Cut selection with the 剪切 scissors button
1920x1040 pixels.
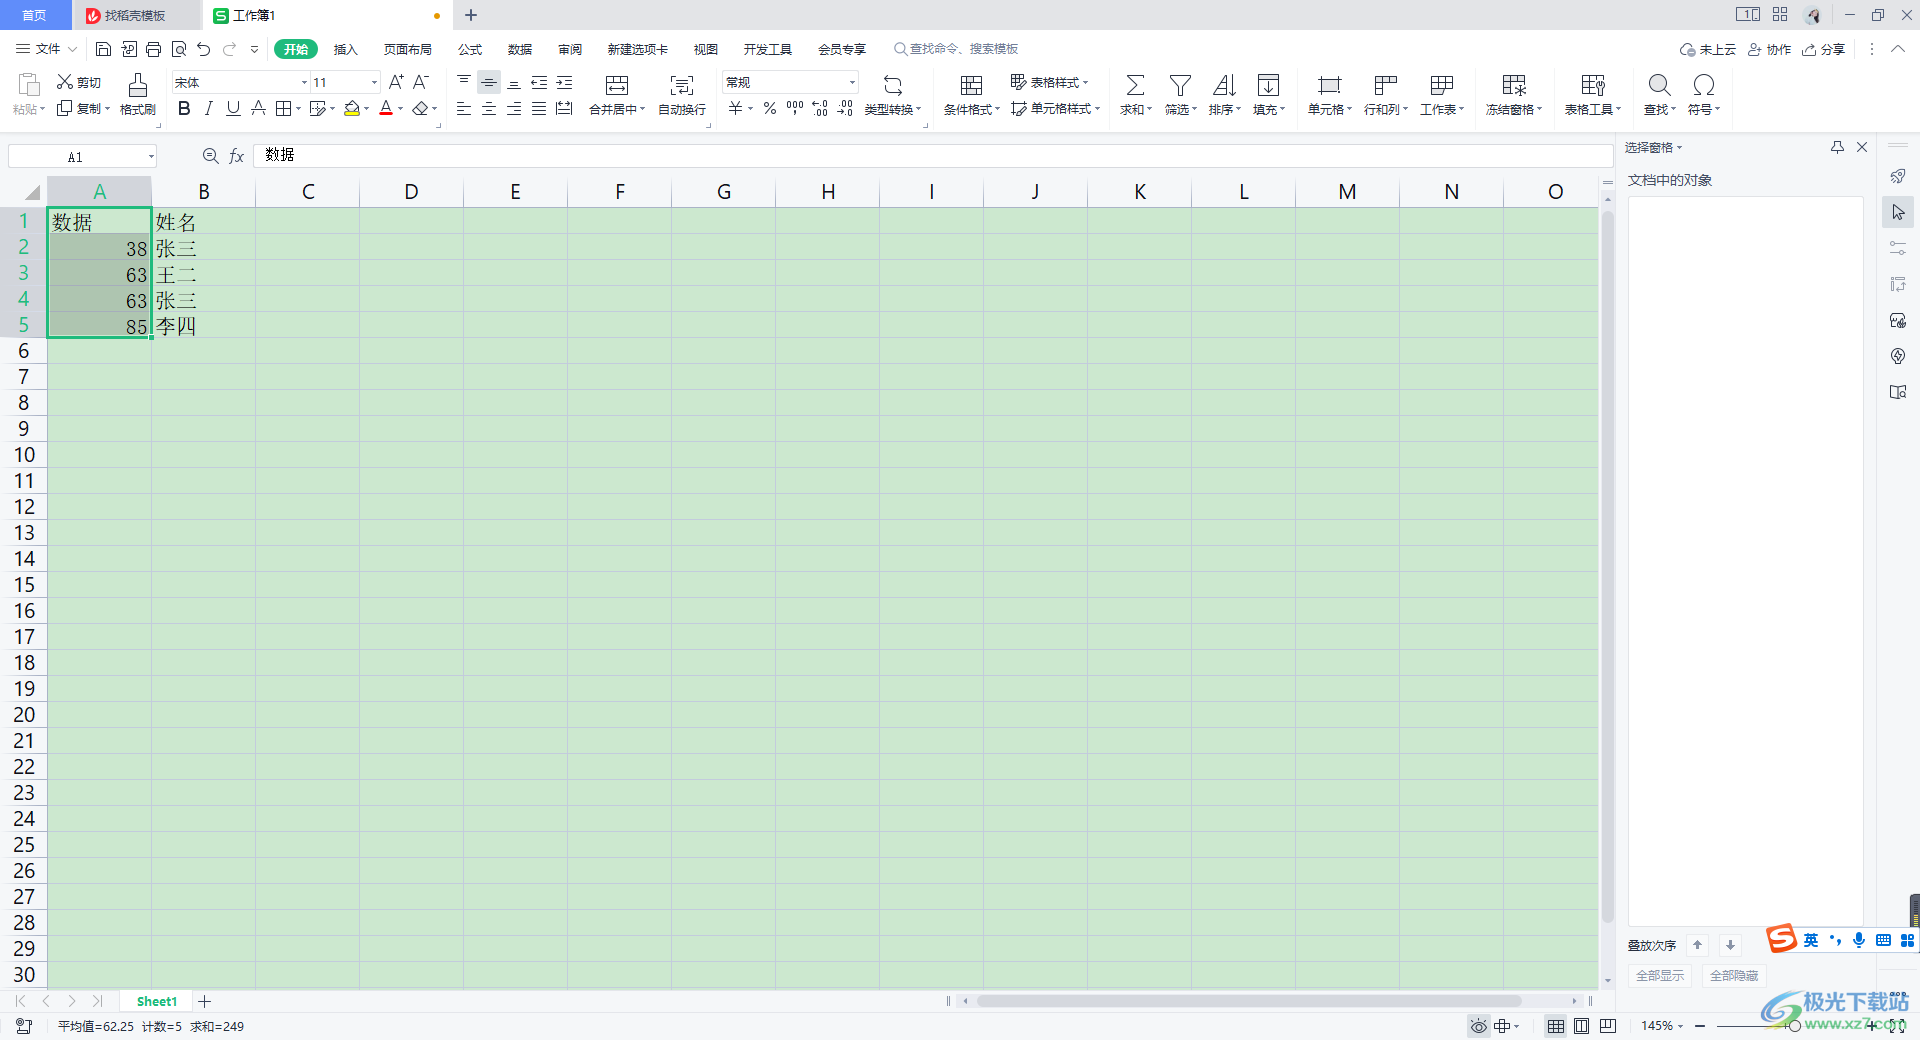point(78,82)
